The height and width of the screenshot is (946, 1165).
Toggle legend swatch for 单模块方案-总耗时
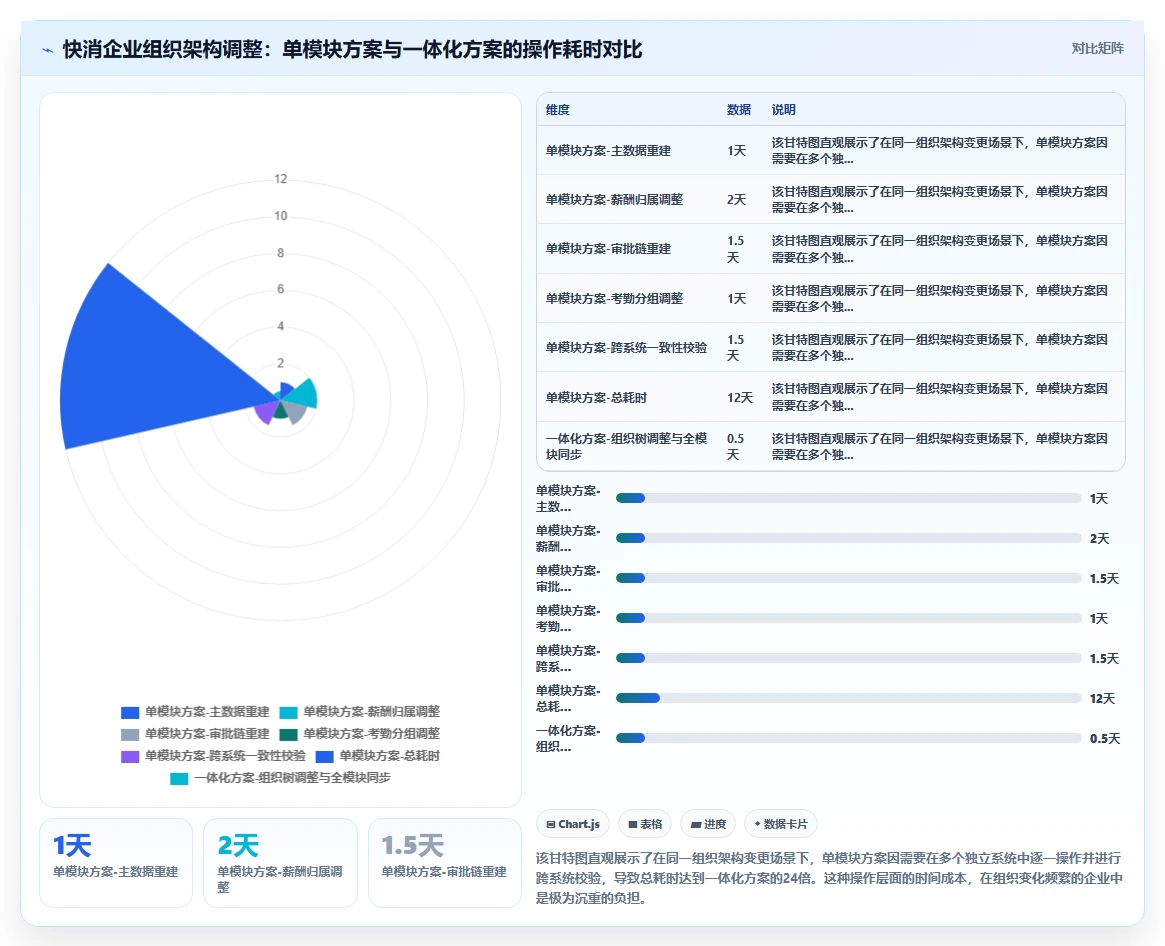pos(325,757)
